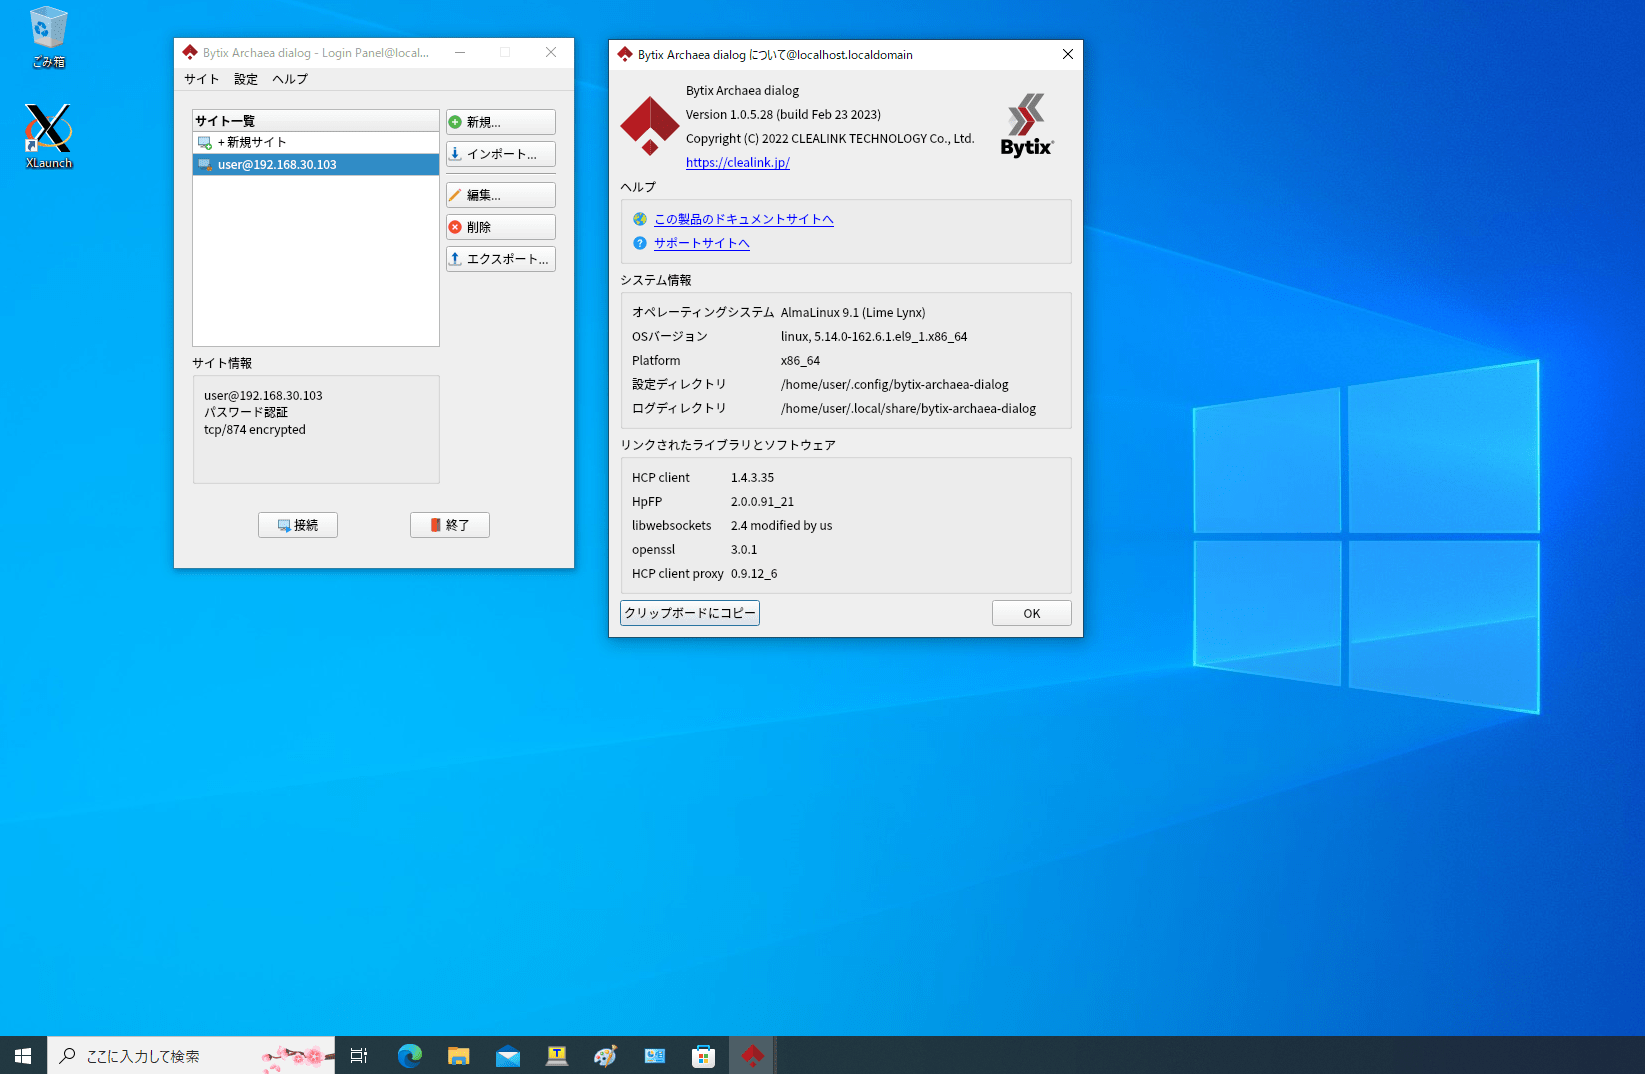This screenshot has height=1074, width=1645.
Task: Click the question mark support site icon
Action: point(639,243)
